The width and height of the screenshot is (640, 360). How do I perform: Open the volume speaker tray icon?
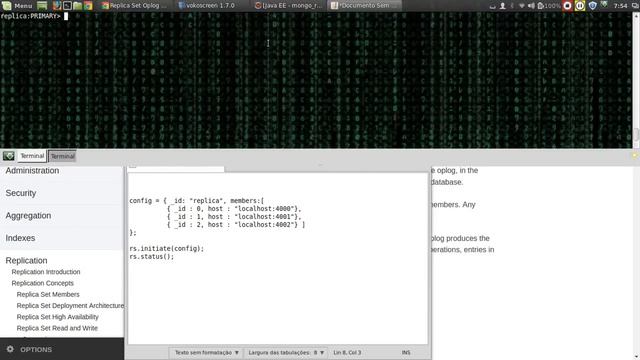531,6
